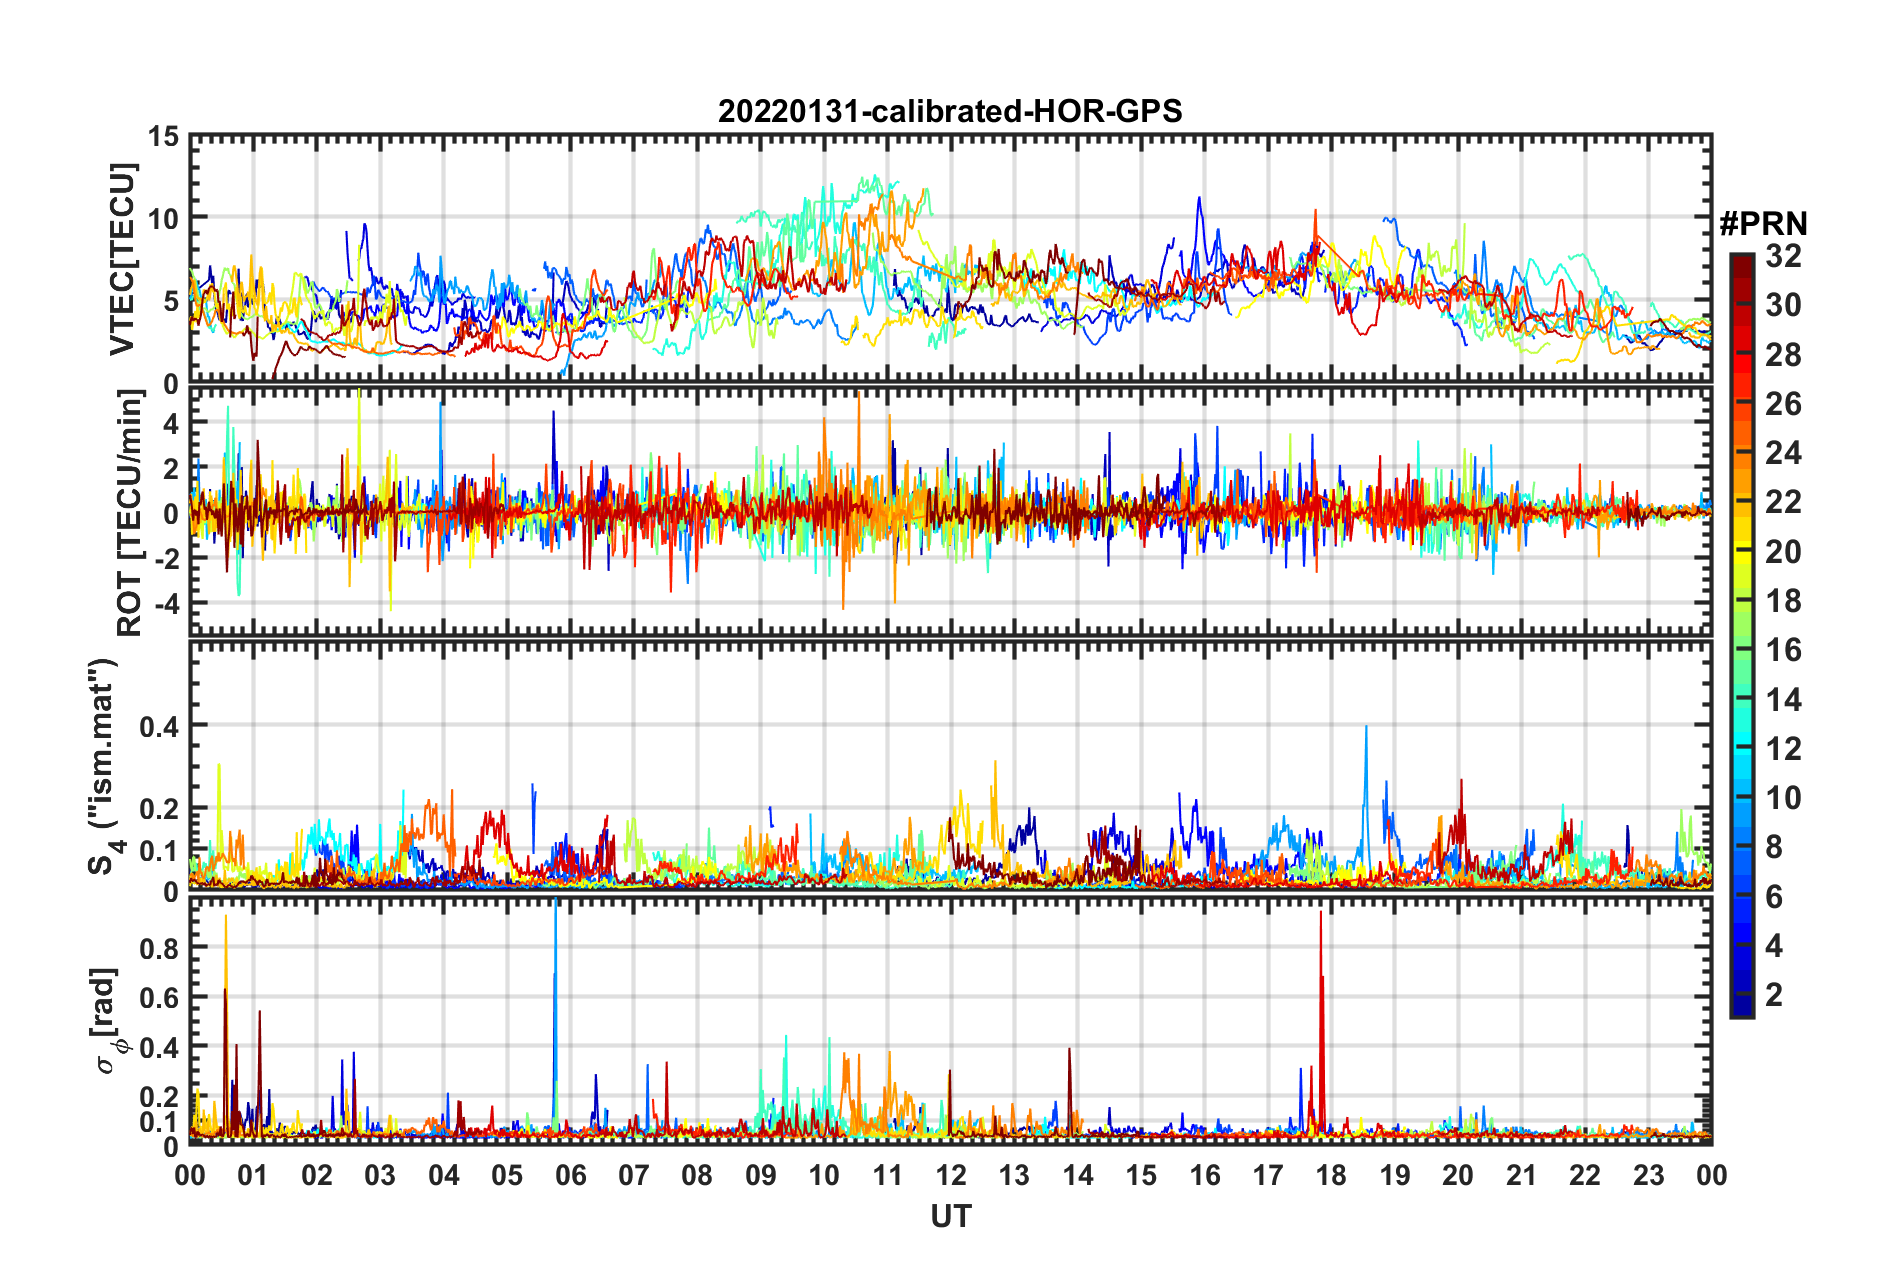Select colorbar tick label 6

click(1774, 897)
